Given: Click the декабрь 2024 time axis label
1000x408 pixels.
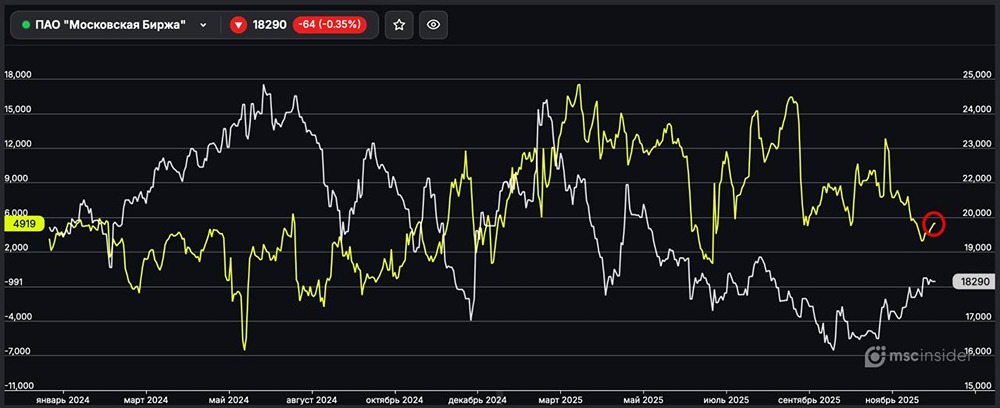Looking at the screenshot, I should tap(478, 400).
